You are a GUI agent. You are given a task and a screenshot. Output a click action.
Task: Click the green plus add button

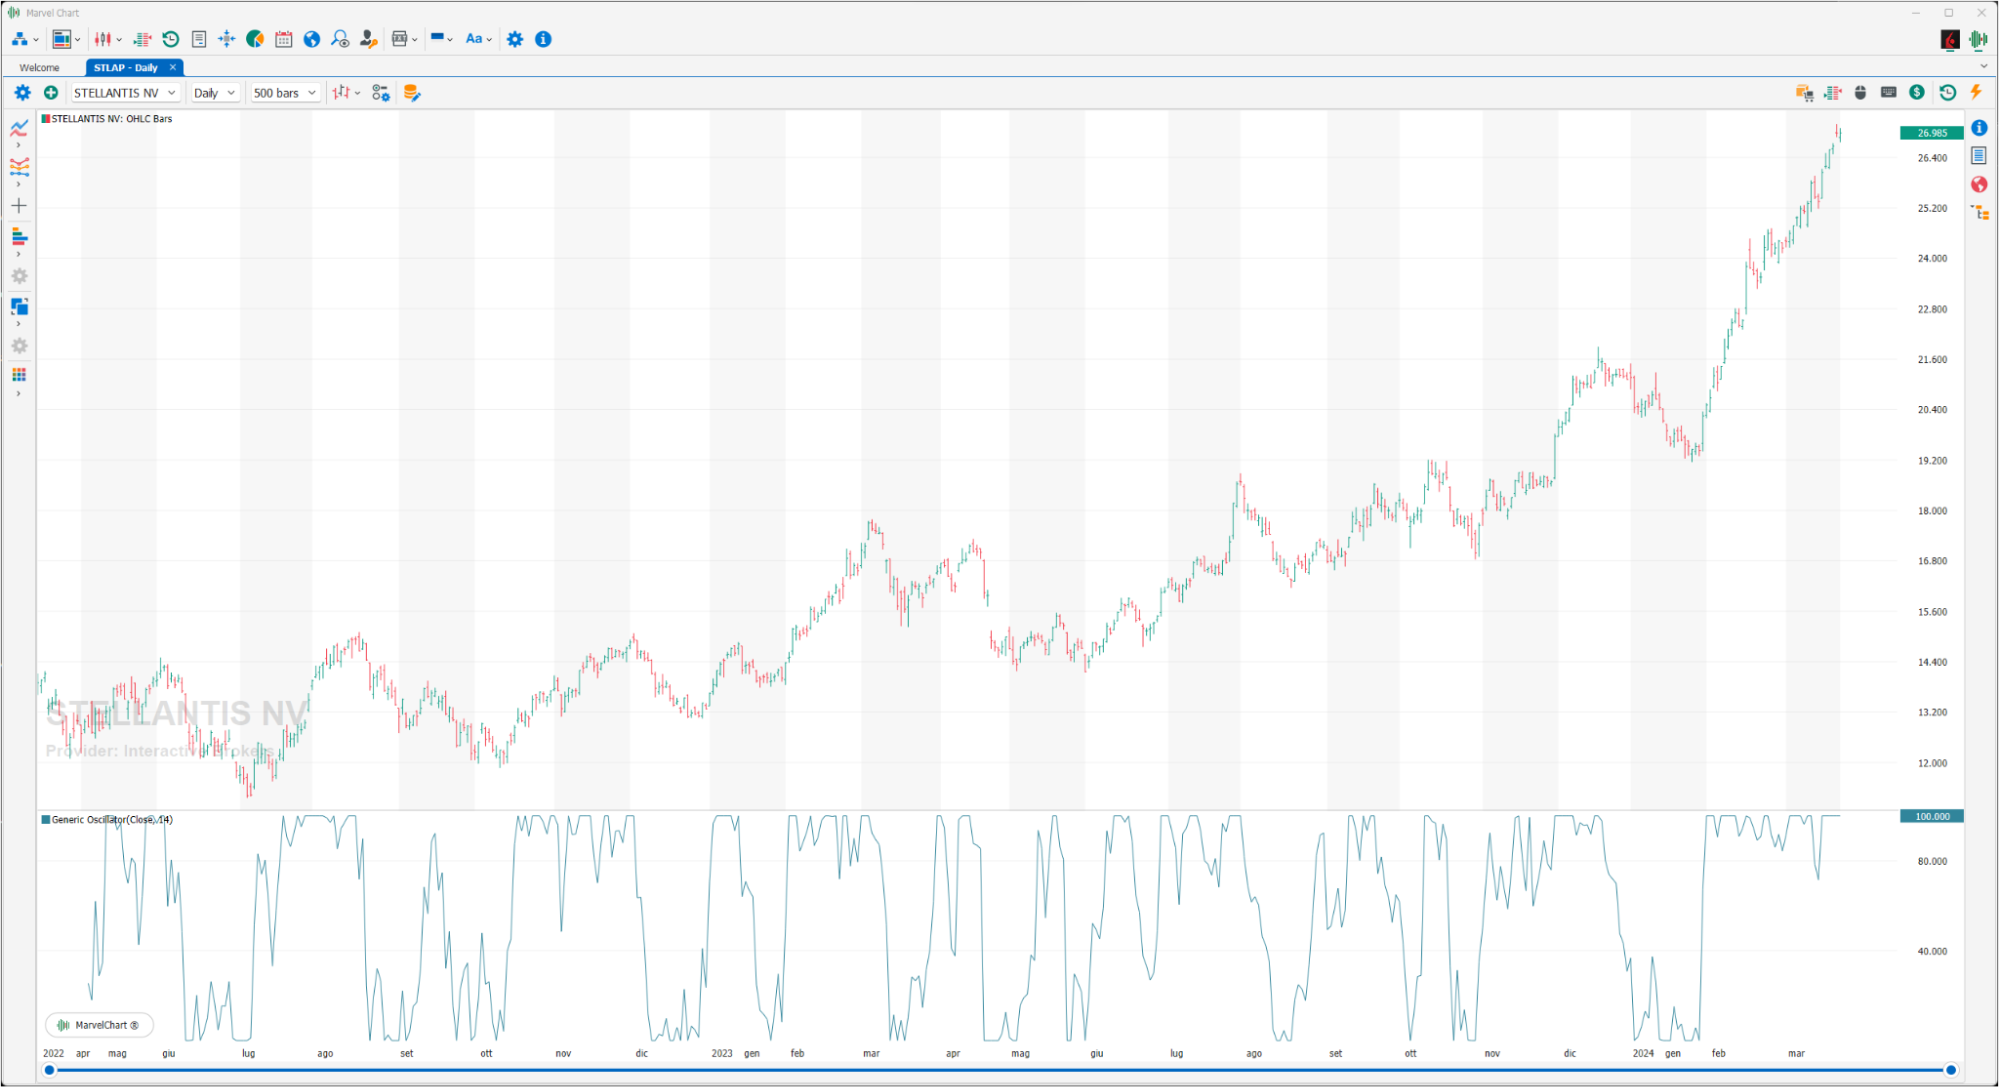51,93
